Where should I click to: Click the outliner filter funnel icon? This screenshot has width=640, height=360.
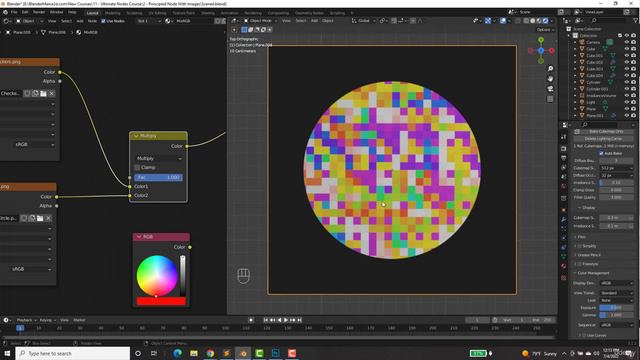point(636,20)
